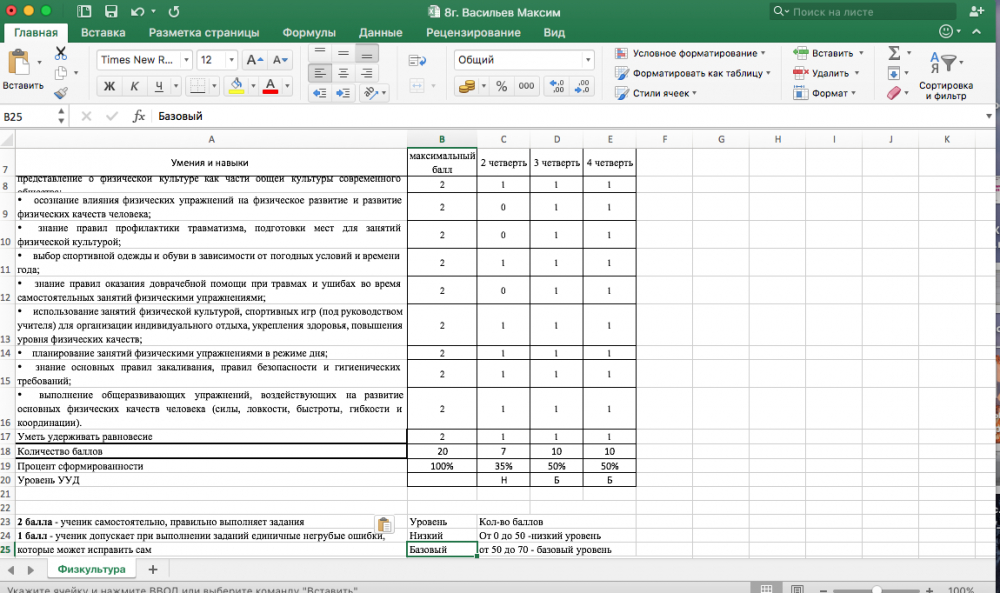Expand Стили ячеек menu
This screenshot has width=1000, height=593.
pos(656,93)
